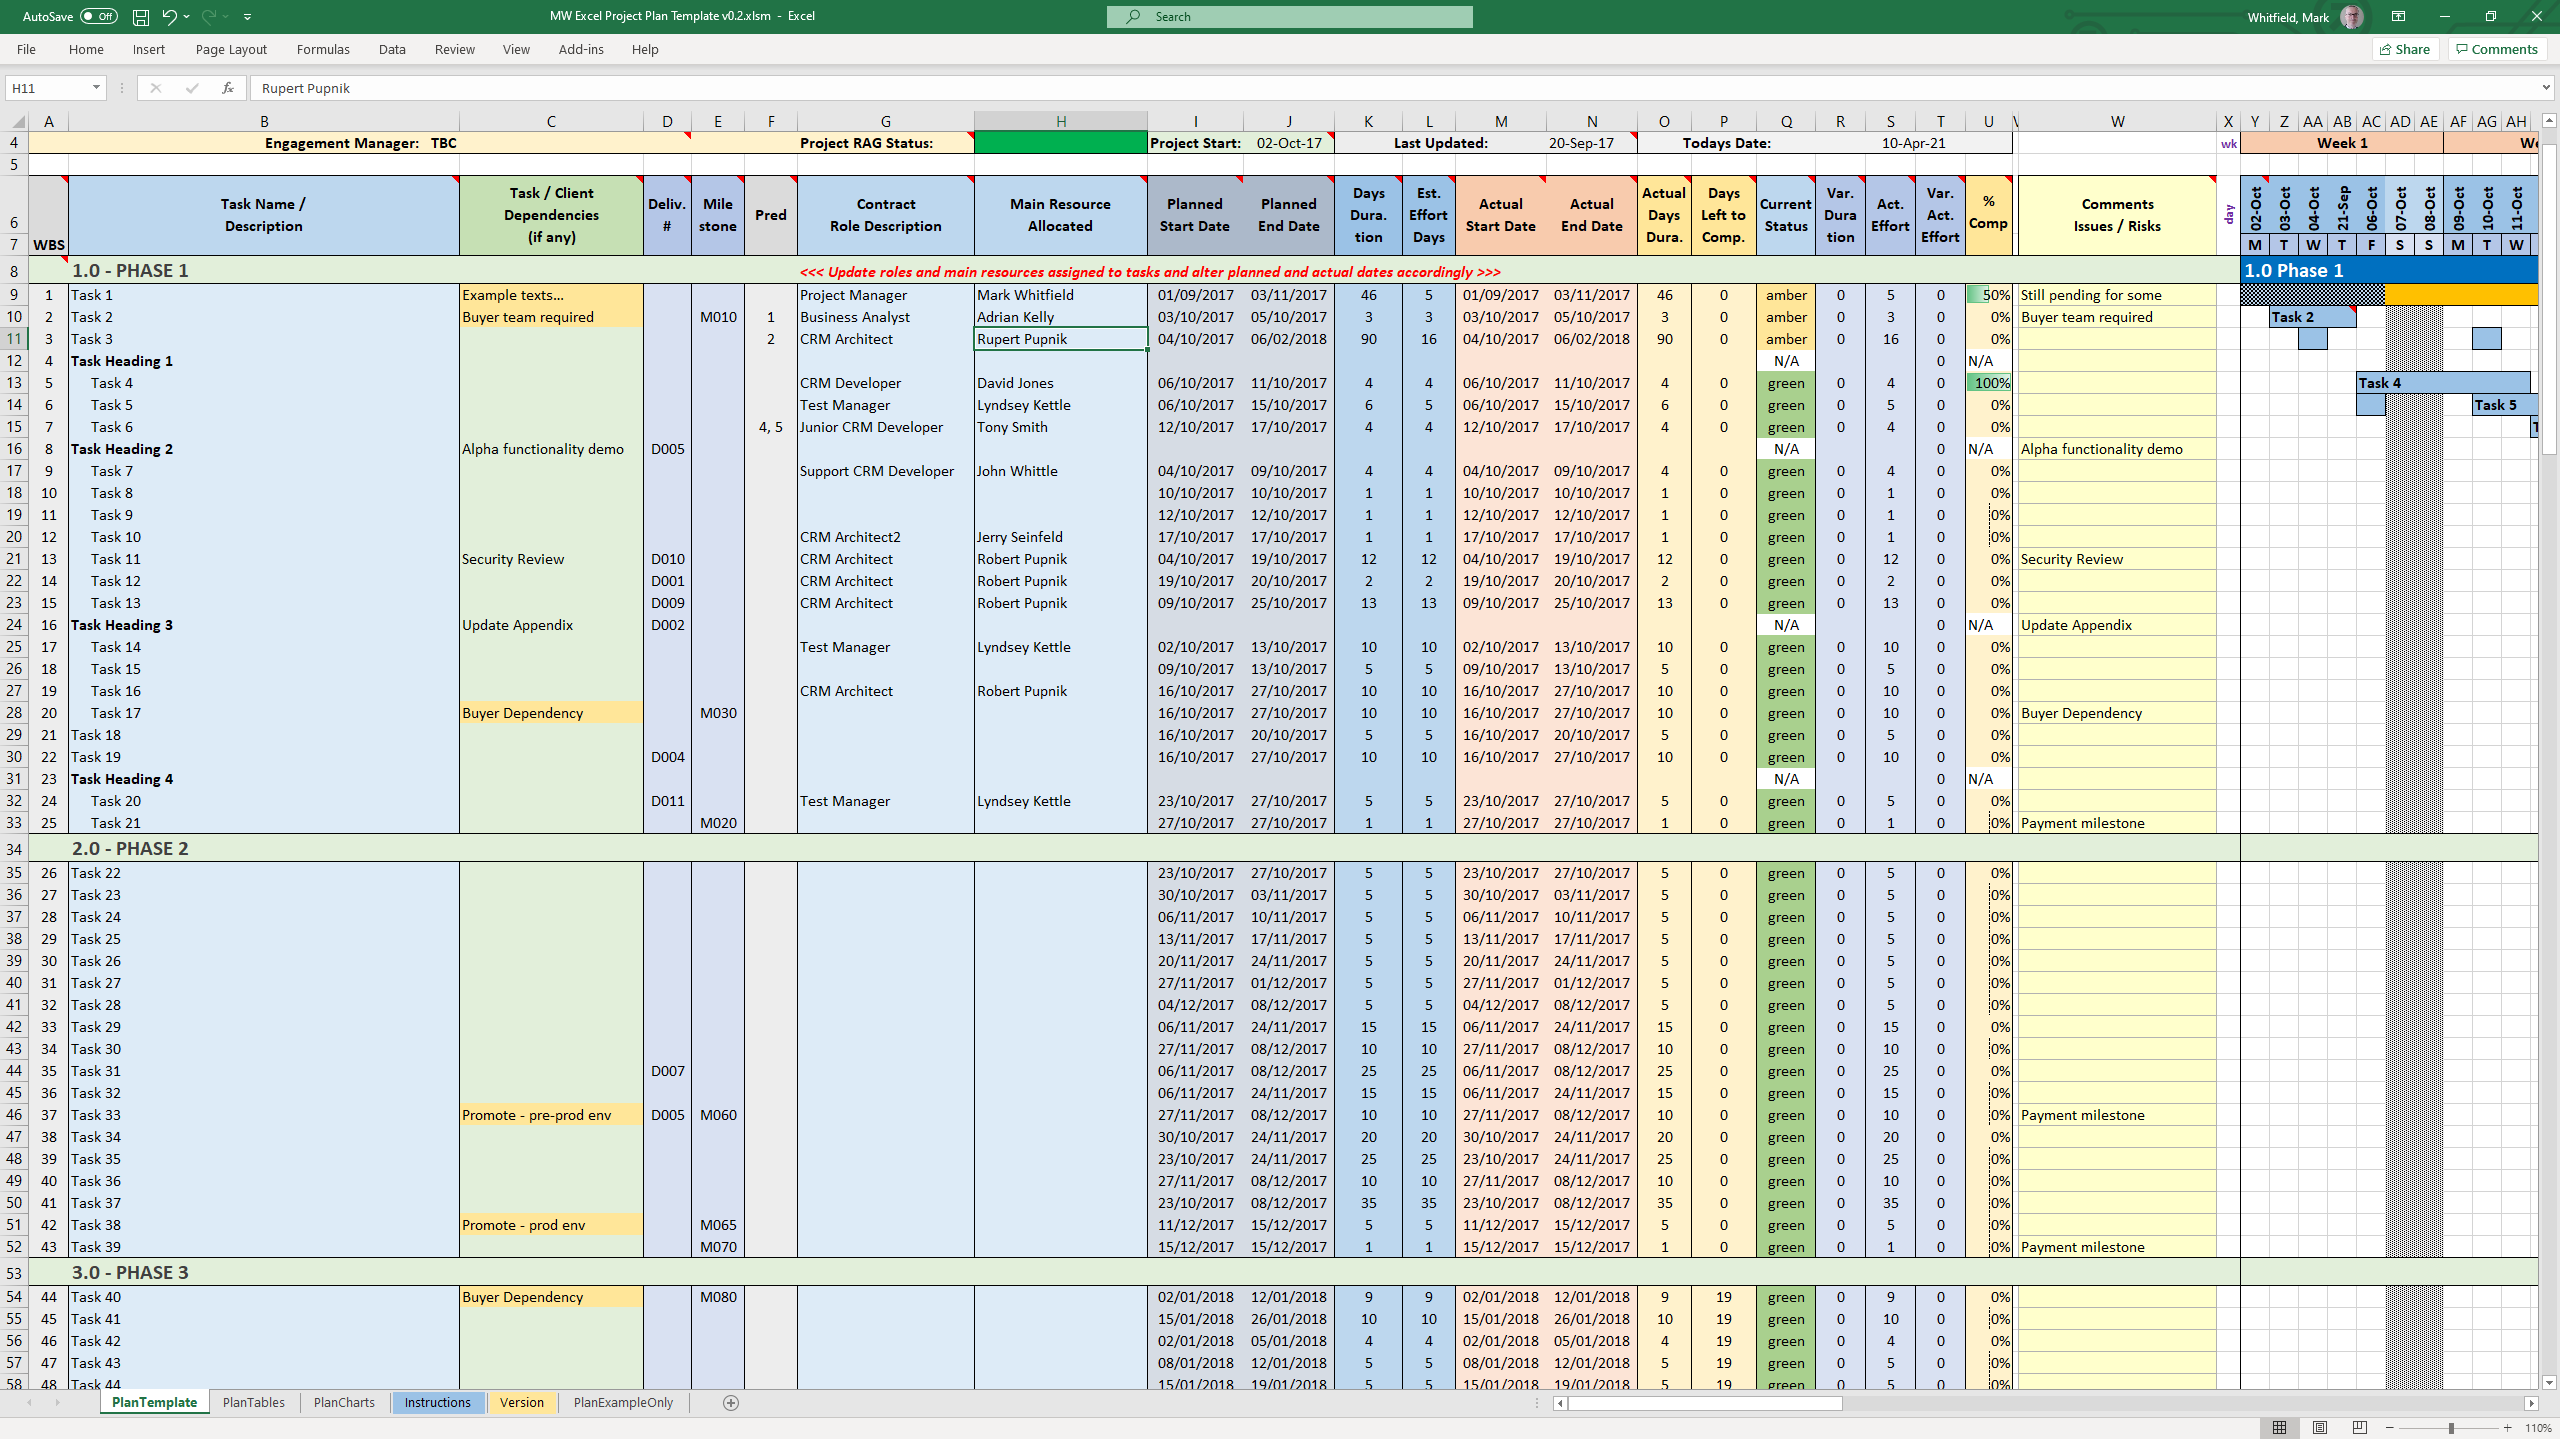
Task: Click the AutoSave toggle button
Action: tap(95, 16)
